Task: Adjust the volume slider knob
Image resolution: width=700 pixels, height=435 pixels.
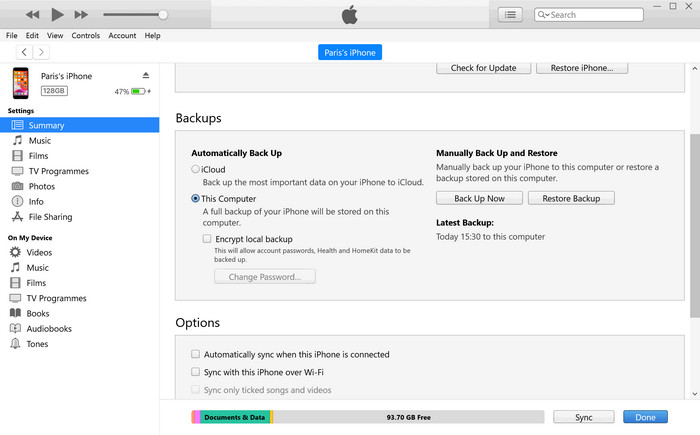Action: click(x=163, y=15)
